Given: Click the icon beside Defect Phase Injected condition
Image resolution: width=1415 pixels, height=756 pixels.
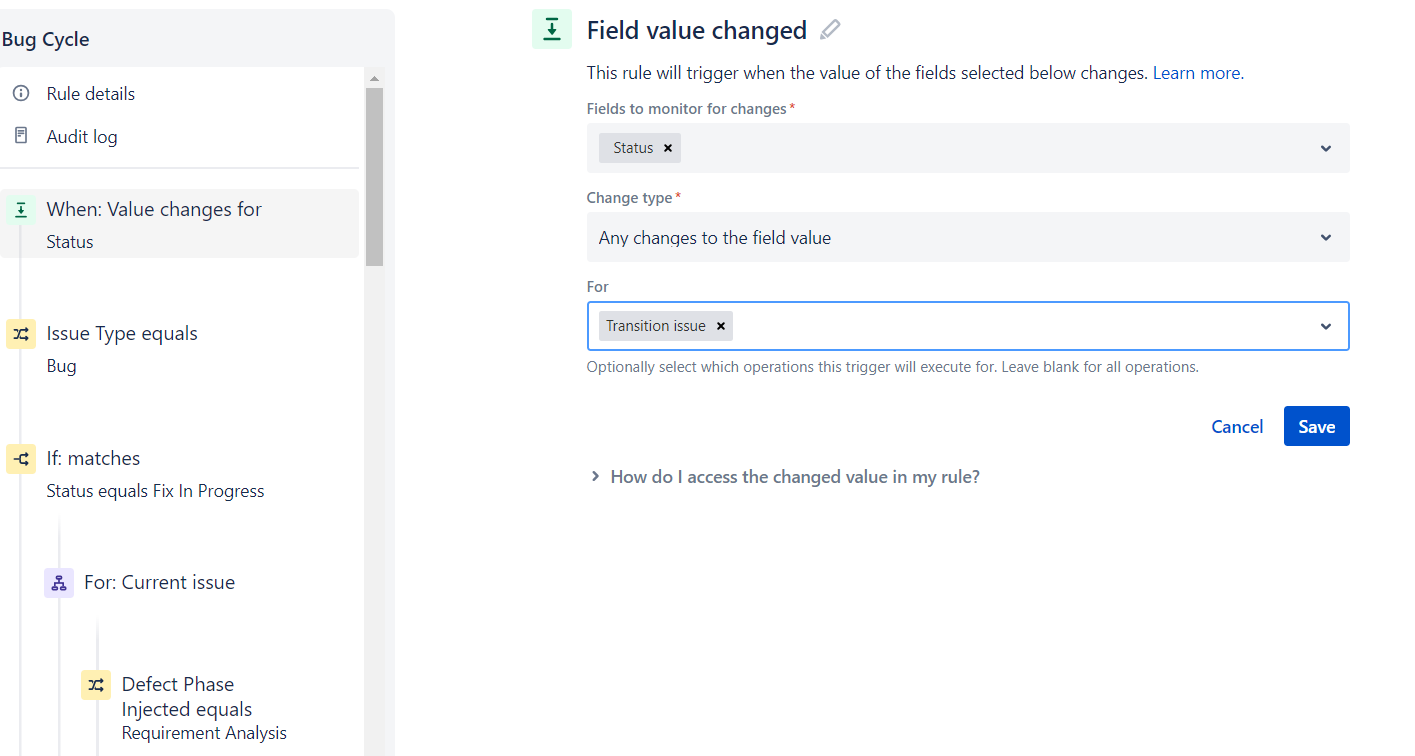Looking at the screenshot, I should [96, 685].
